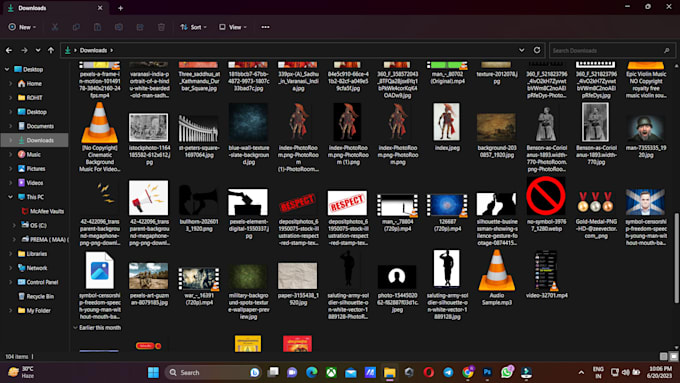Open Photoshop from the taskbar
Viewport: 680px width, 383px height.
pos(487,373)
